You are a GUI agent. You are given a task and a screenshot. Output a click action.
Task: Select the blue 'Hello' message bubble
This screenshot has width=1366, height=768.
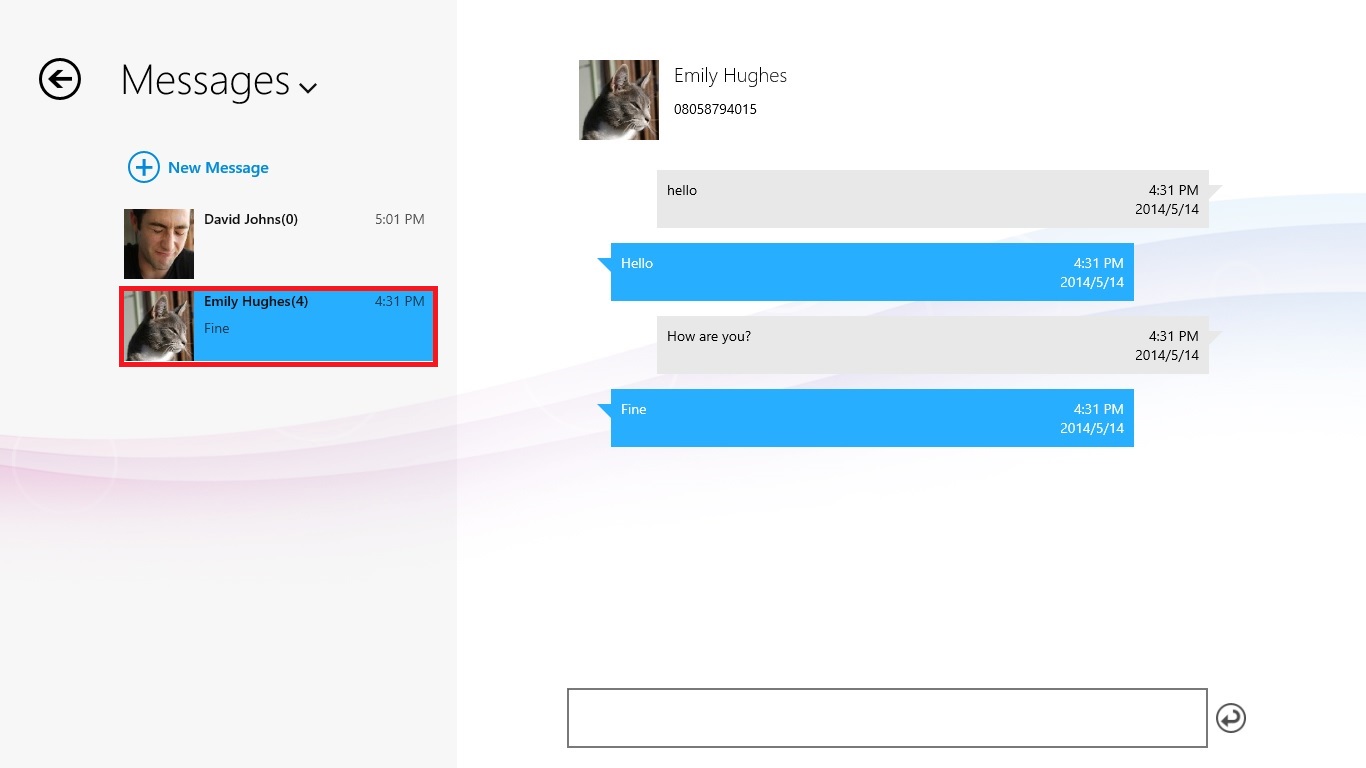click(x=872, y=272)
